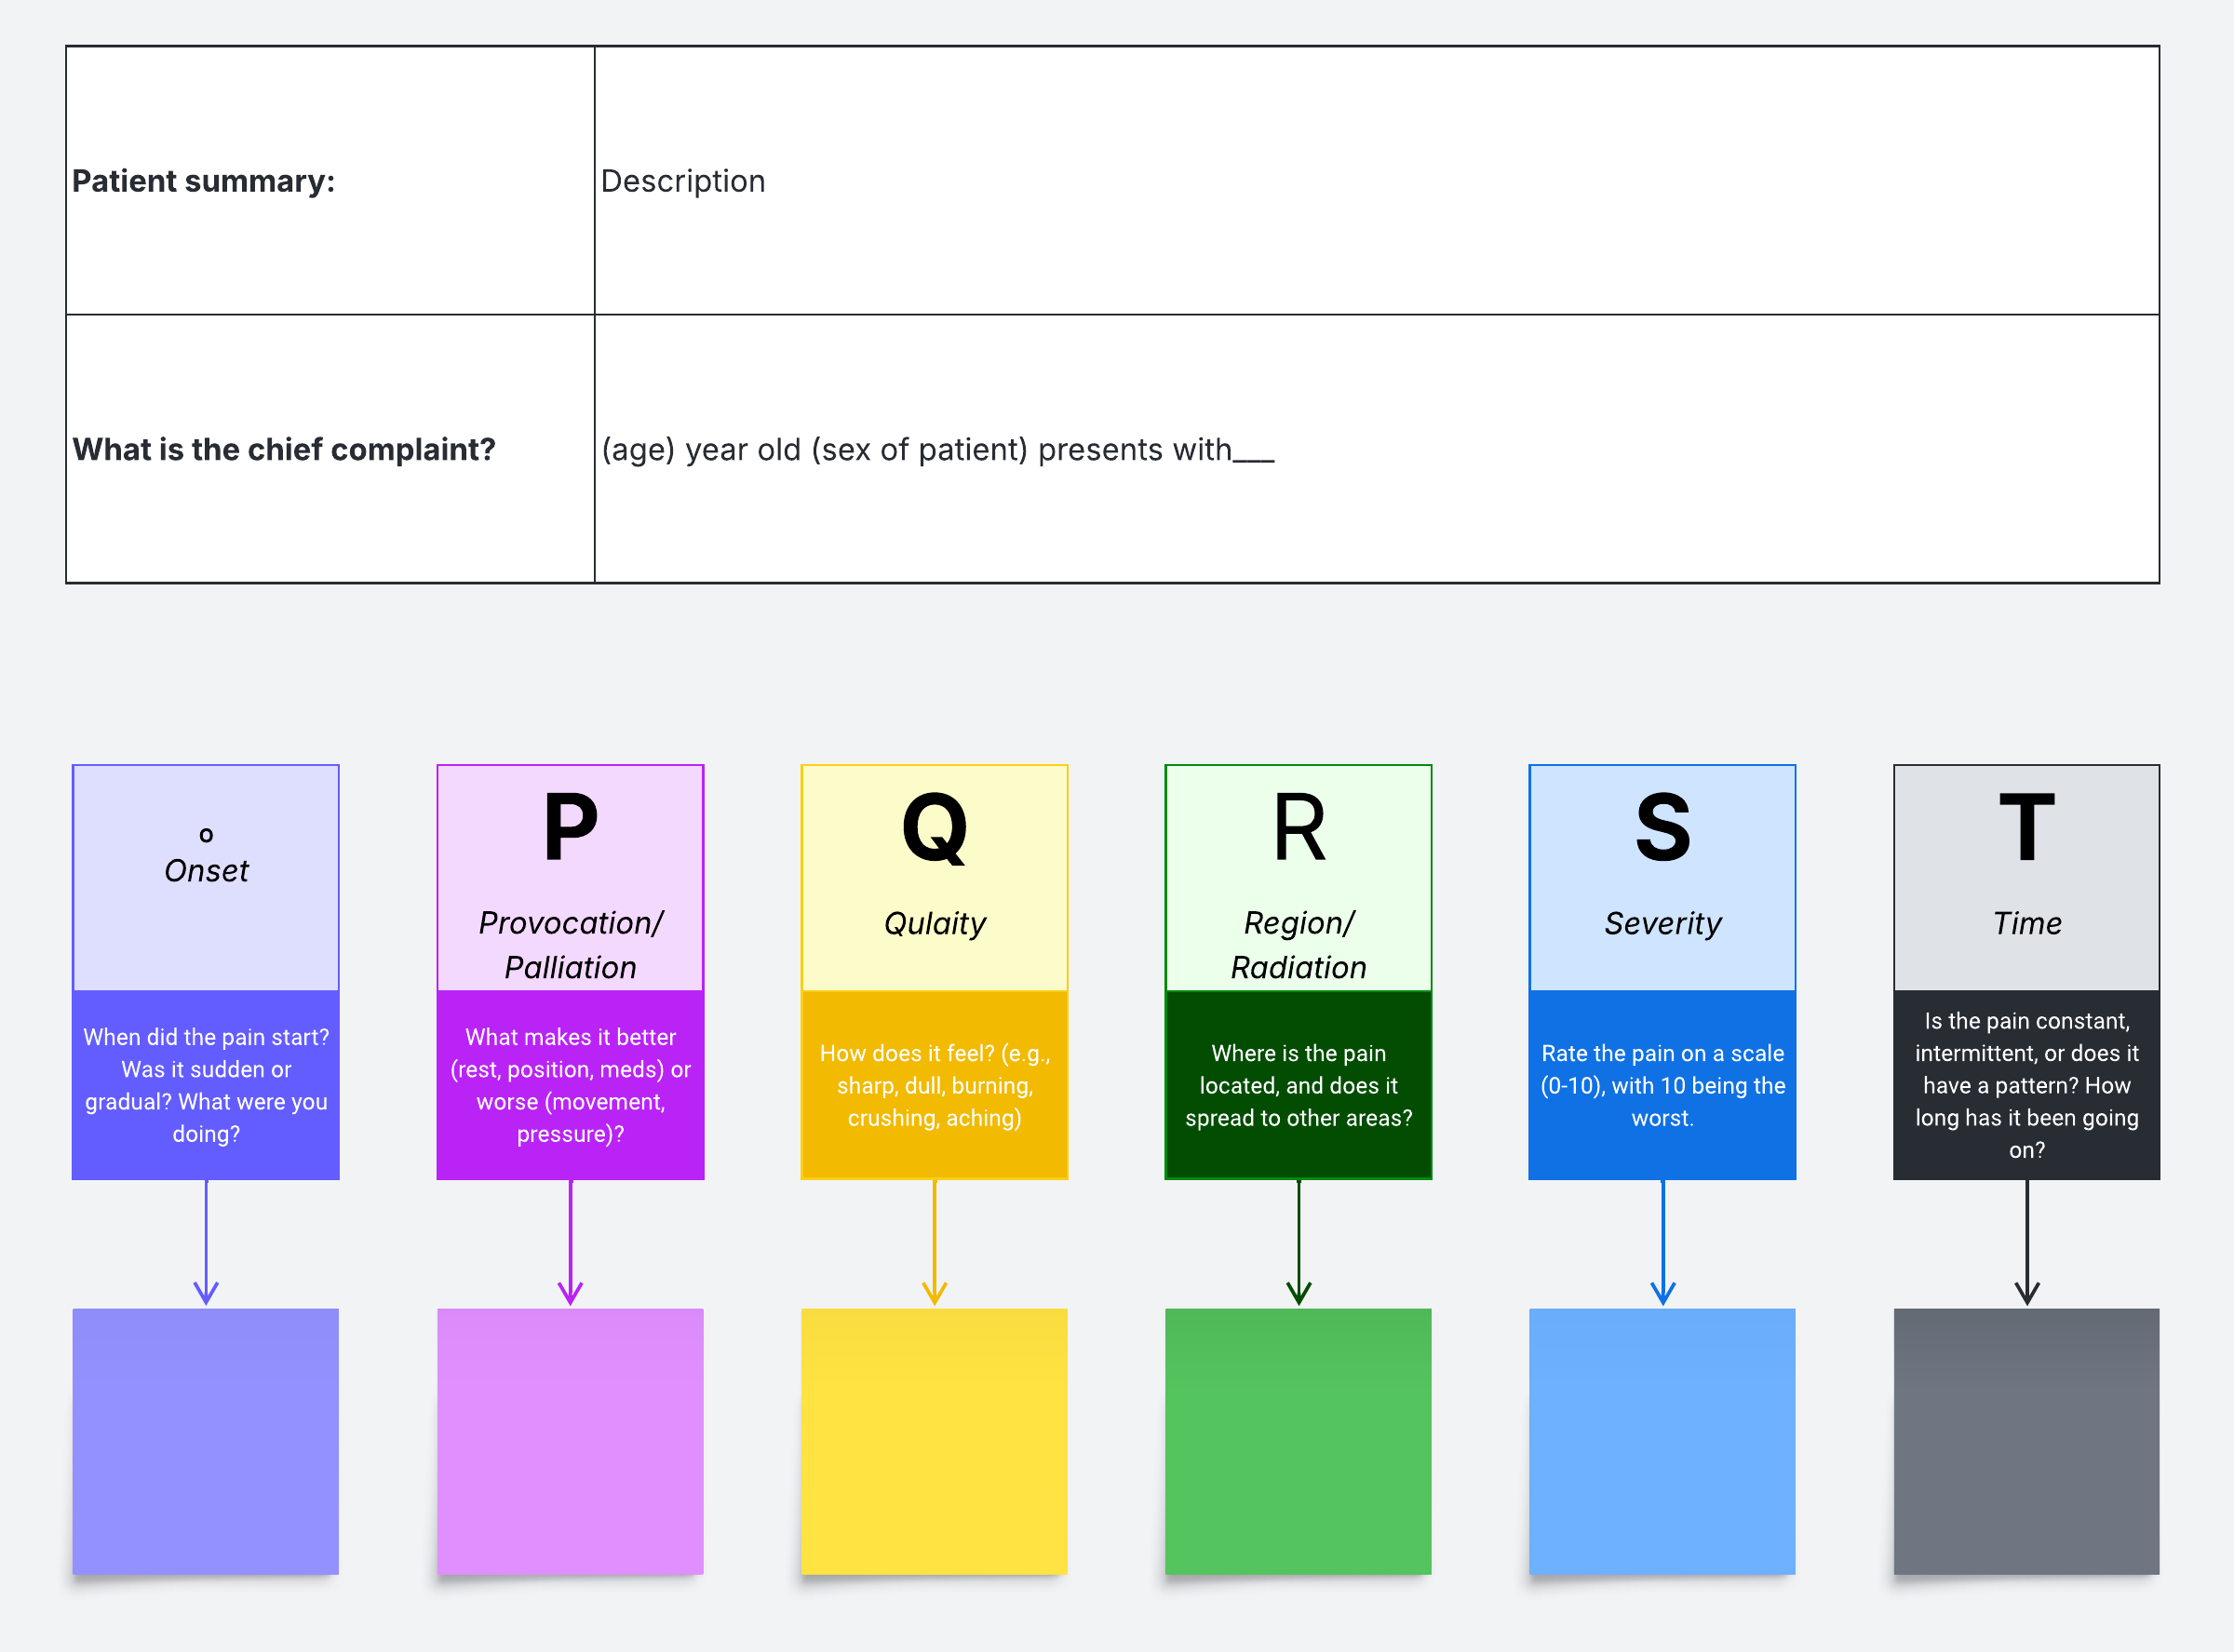Select the large R letter heading
The height and width of the screenshot is (1652, 2234).
click(1298, 828)
